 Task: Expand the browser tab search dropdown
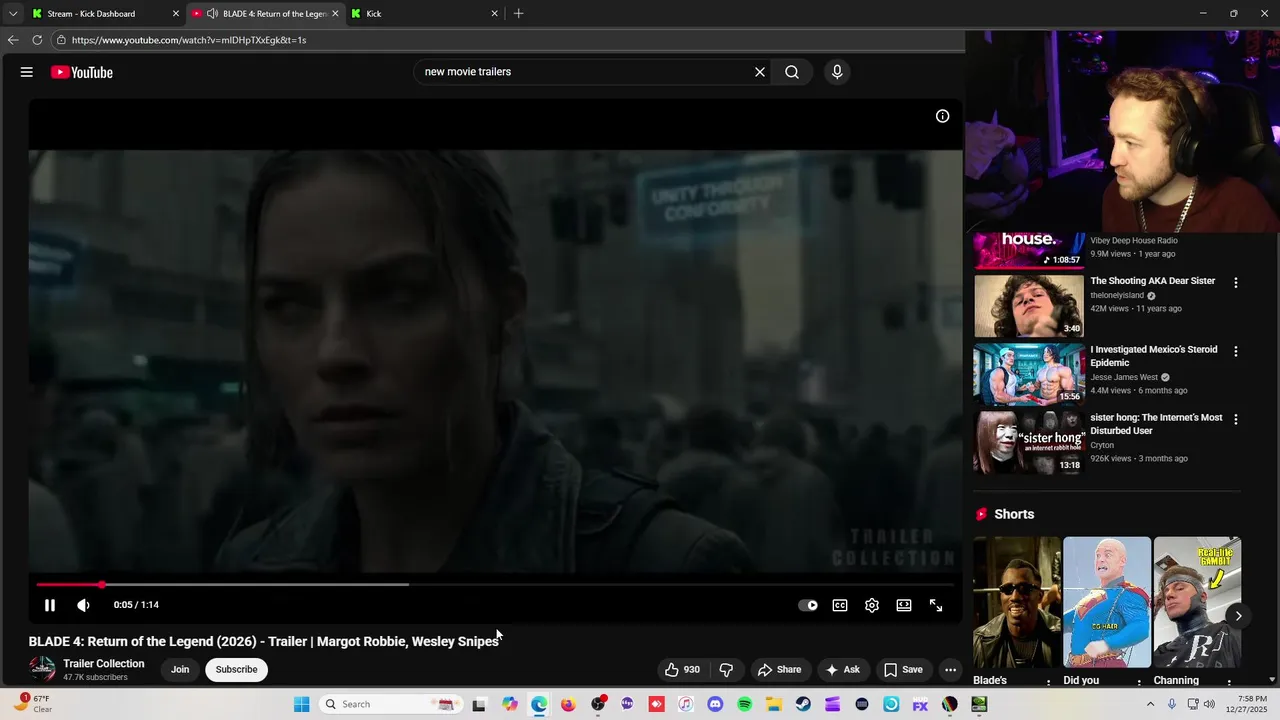(x=13, y=14)
